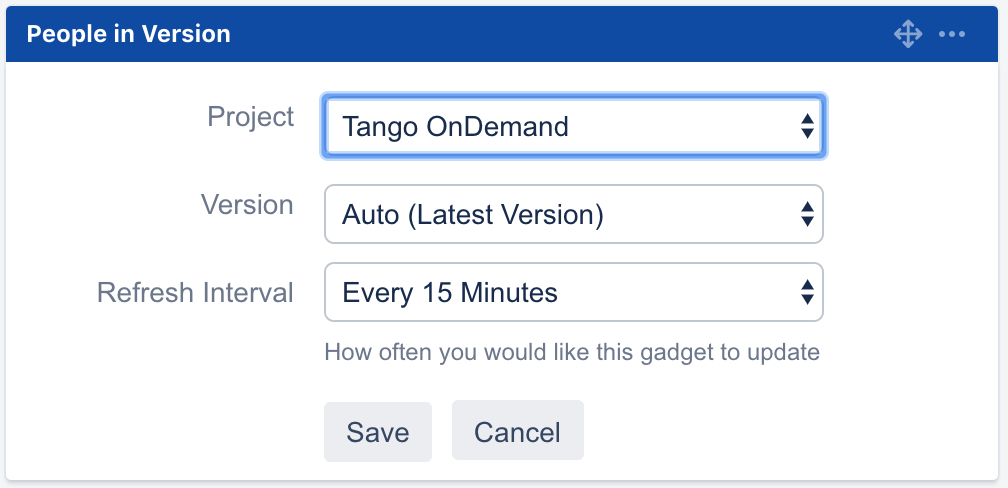Open the Project dropdown showing Tango OnDemand
This screenshot has height=488, width=1008.
point(573,127)
